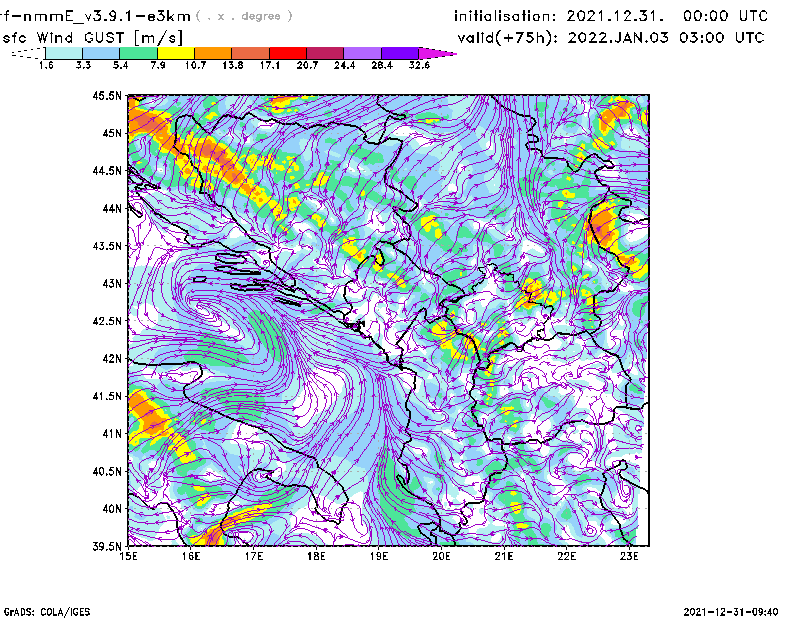This screenshot has height=618, width=800.
Task: Click the '2022.JAN.03' valid date
Action: pyautogui.click(x=618, y=38)
